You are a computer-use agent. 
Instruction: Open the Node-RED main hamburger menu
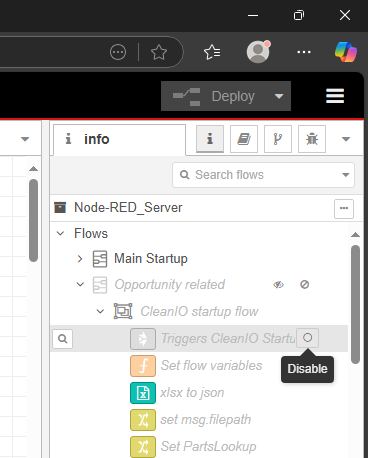pyautogui.click(x=335, y=96)
